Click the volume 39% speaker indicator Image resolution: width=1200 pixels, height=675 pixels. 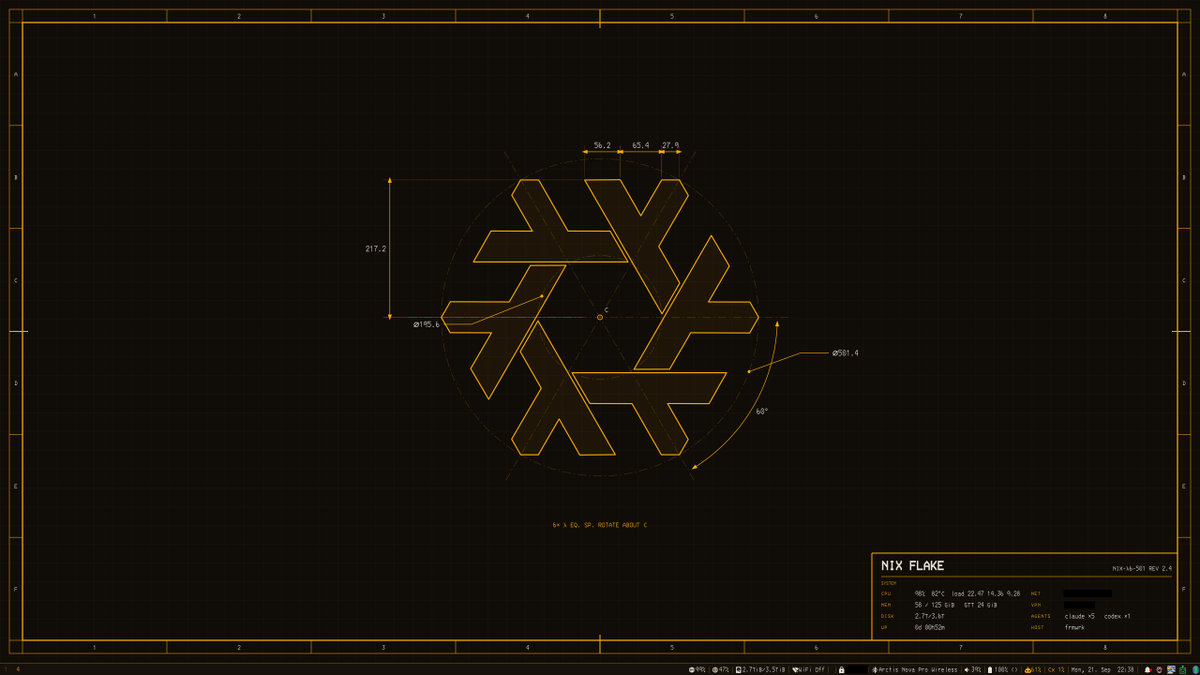[x=973, y=669]
